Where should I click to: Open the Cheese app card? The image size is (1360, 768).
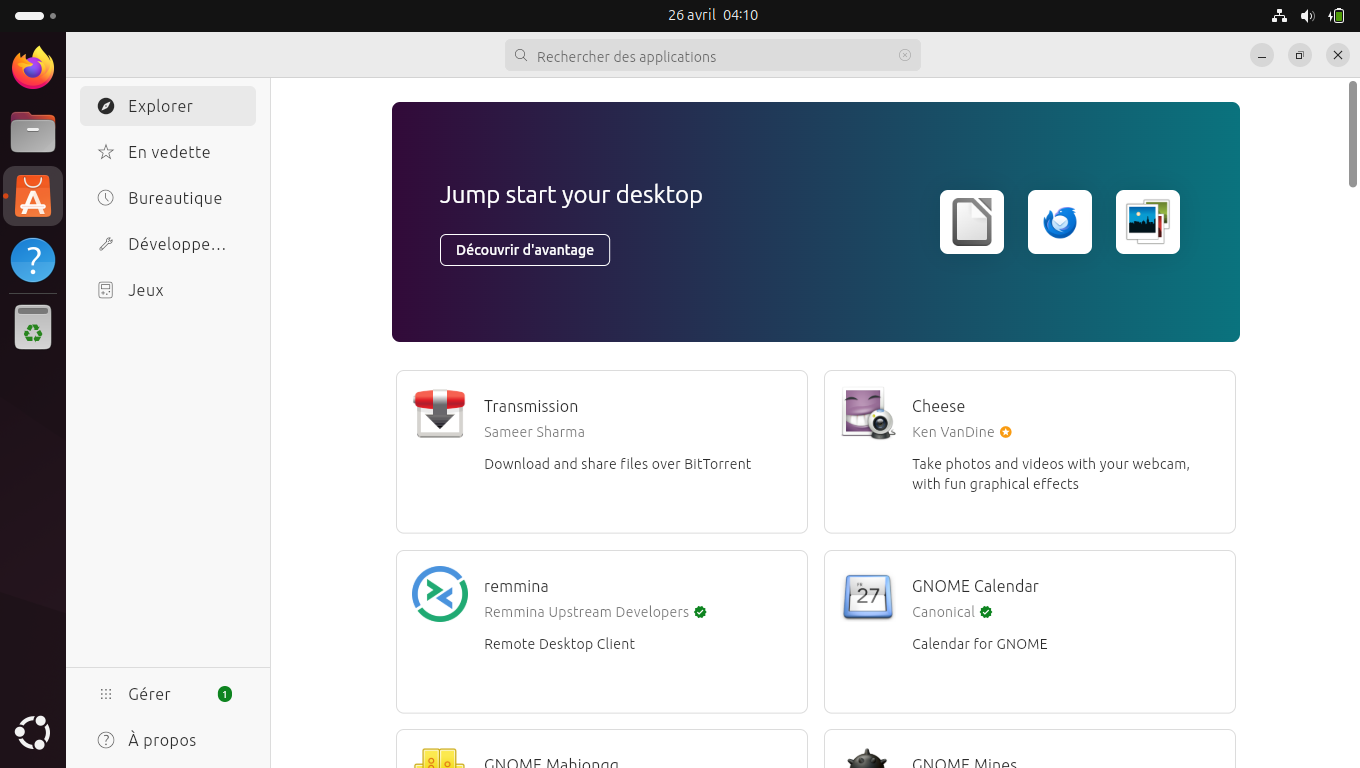click(x=1030, y=452)
